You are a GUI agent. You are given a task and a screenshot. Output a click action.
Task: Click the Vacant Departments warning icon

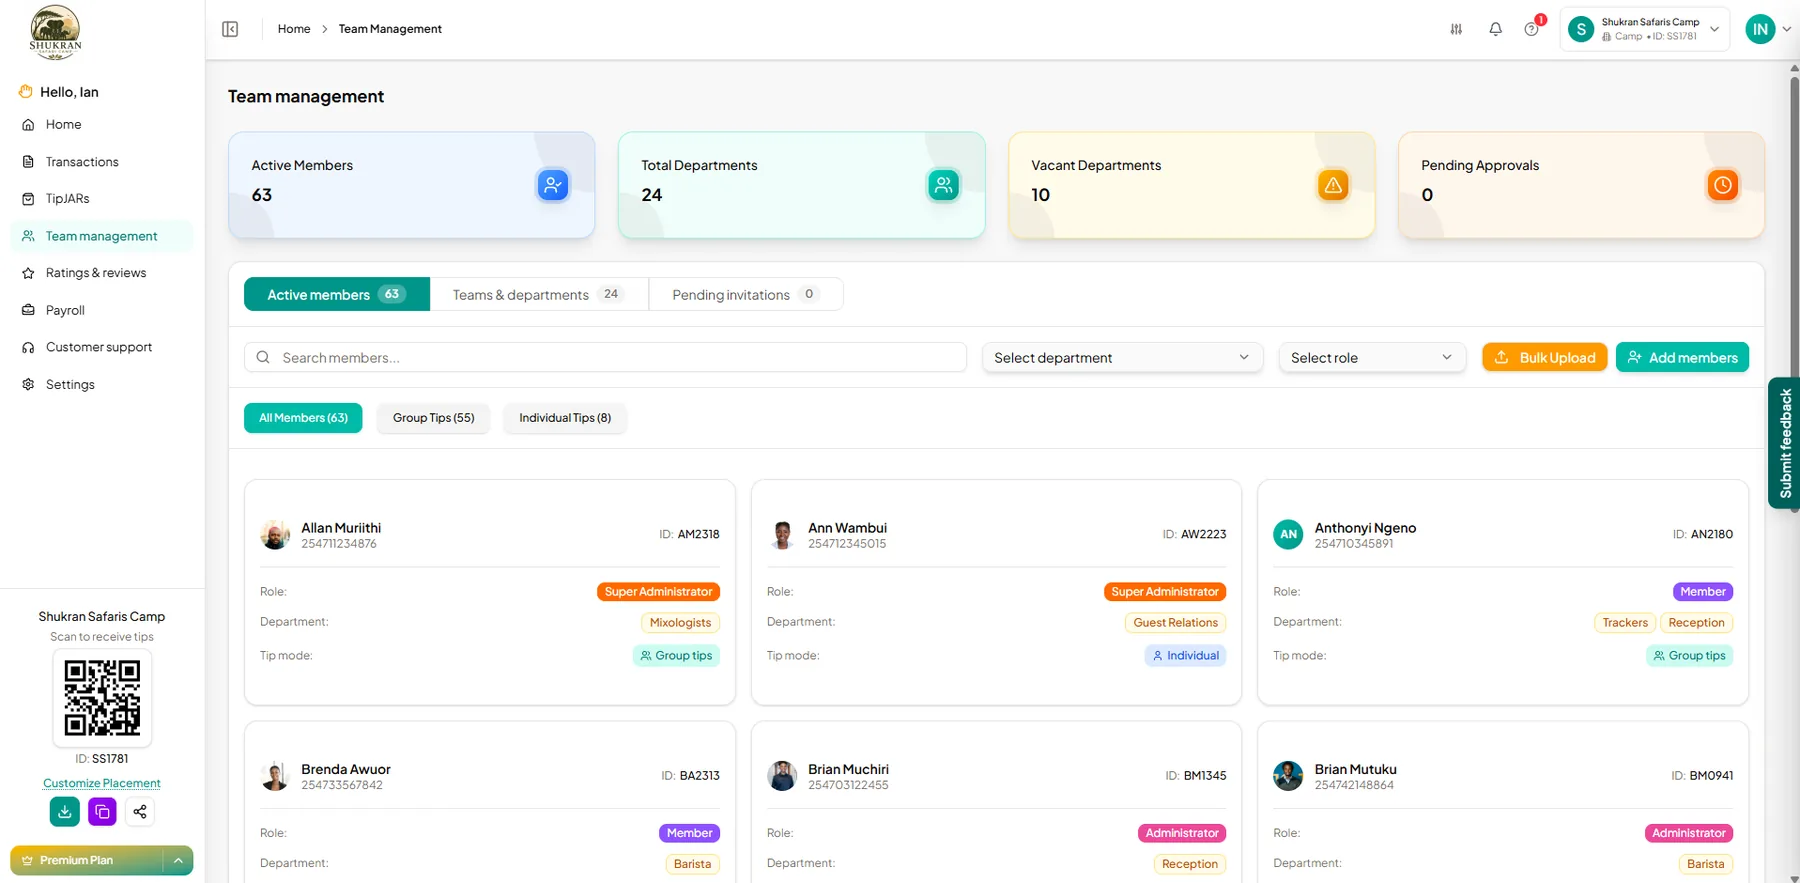(x=1333, y=185)
